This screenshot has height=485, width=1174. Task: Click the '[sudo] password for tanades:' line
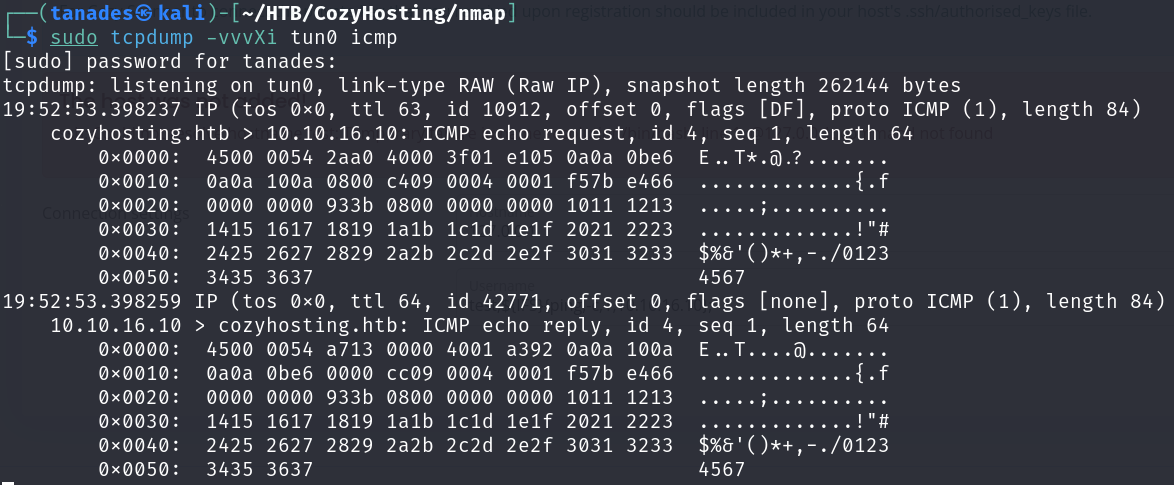170,61
